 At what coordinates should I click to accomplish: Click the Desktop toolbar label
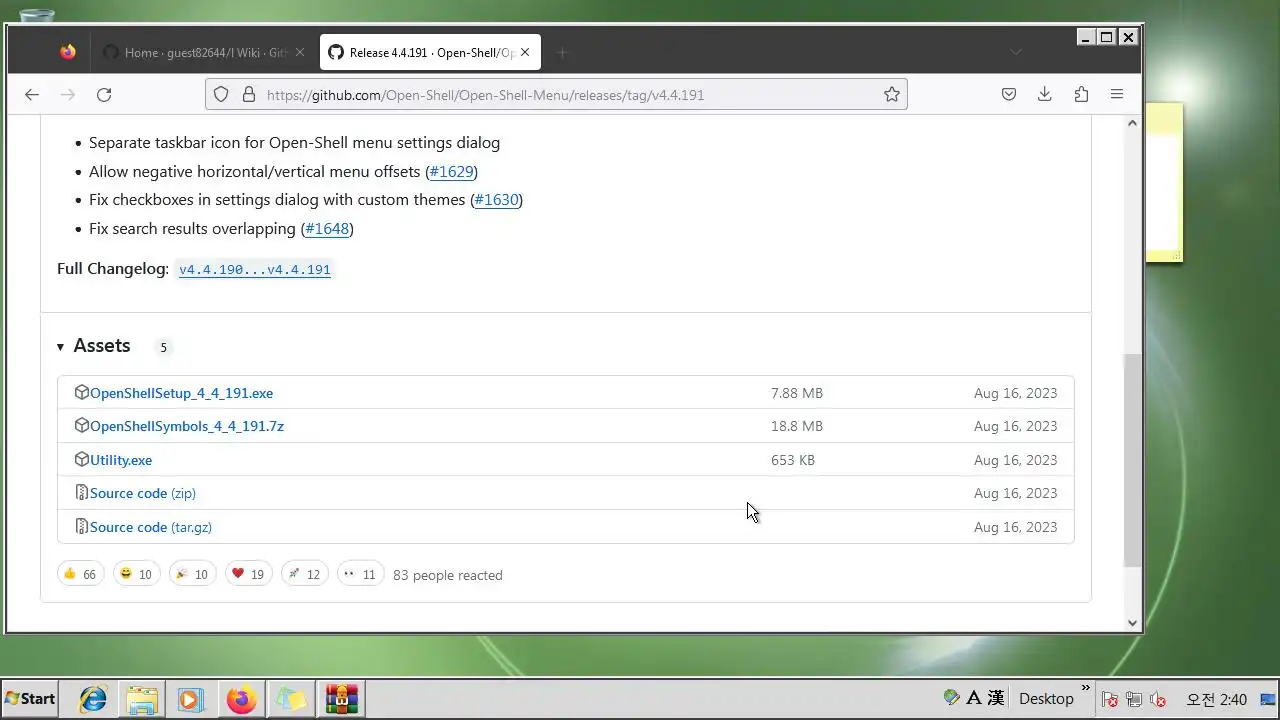pos(1046,698)
